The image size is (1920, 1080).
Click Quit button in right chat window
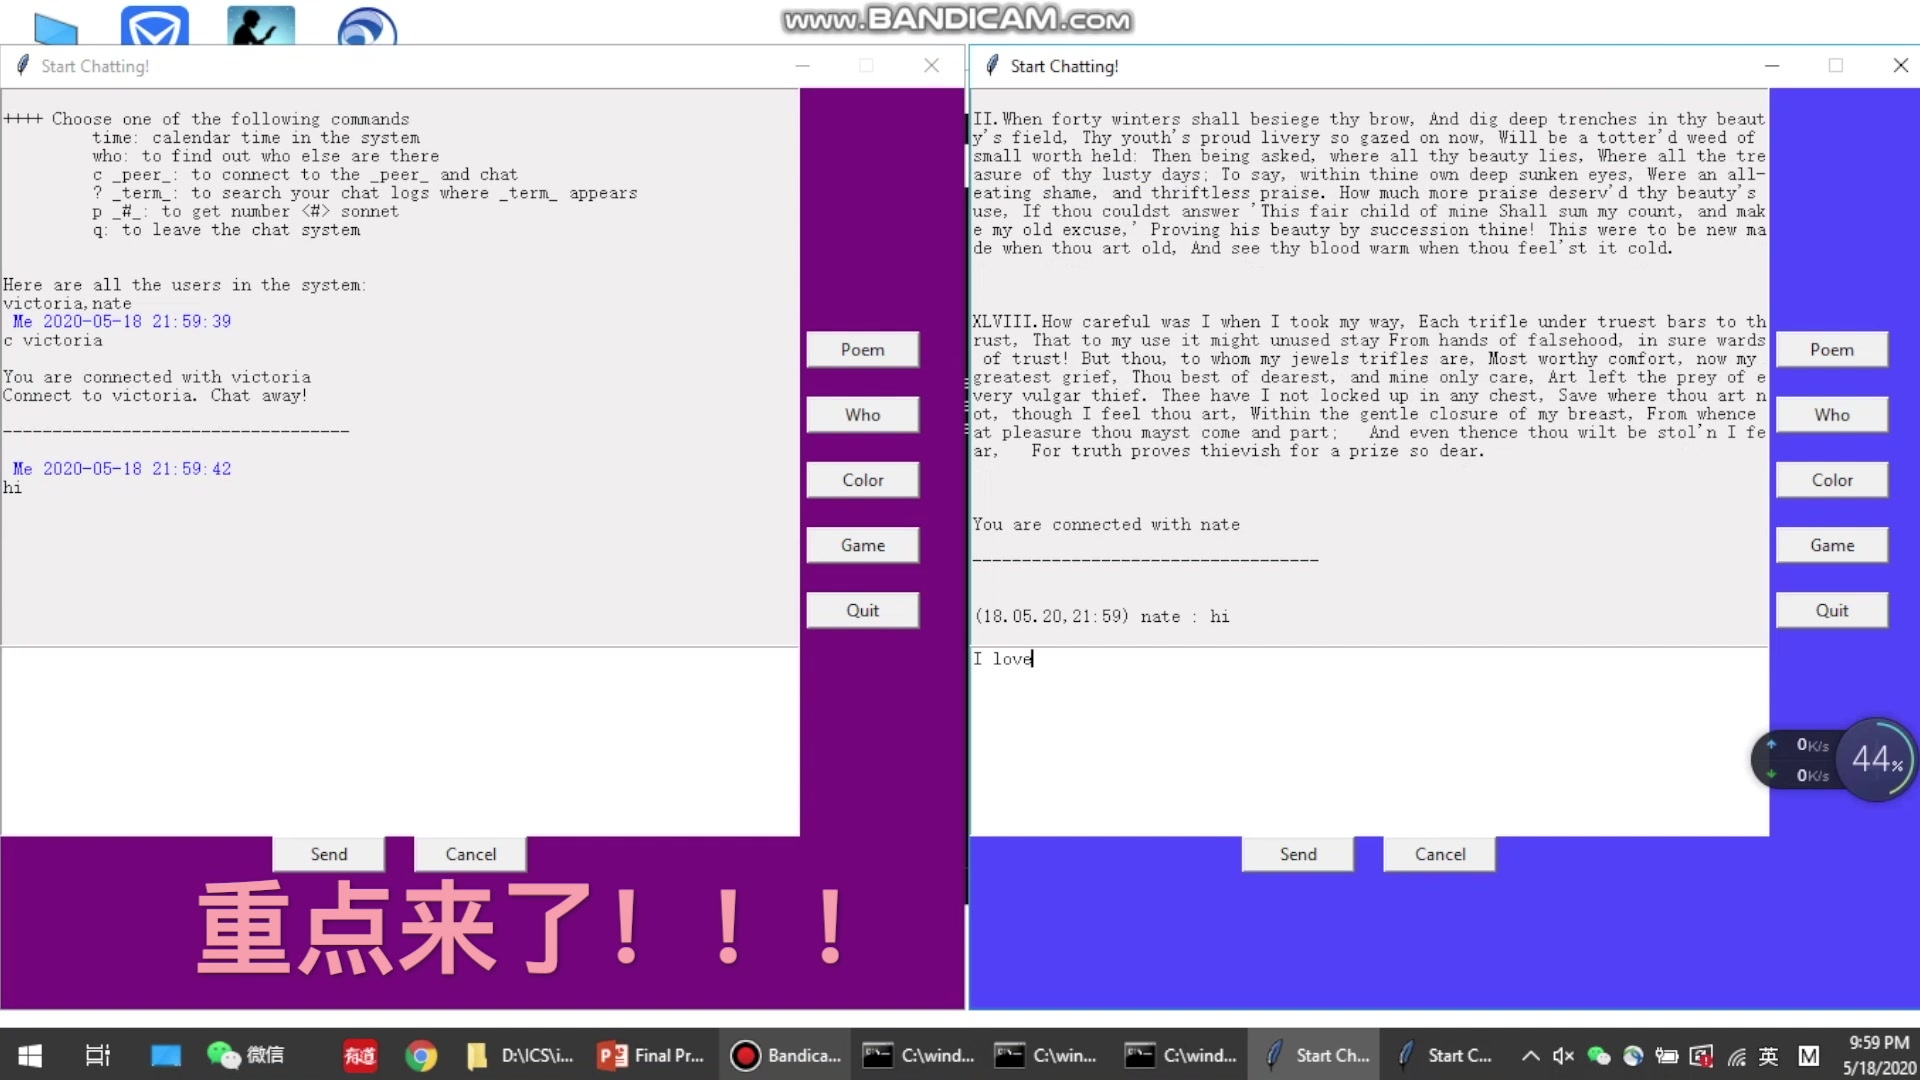click(1832, 610)
